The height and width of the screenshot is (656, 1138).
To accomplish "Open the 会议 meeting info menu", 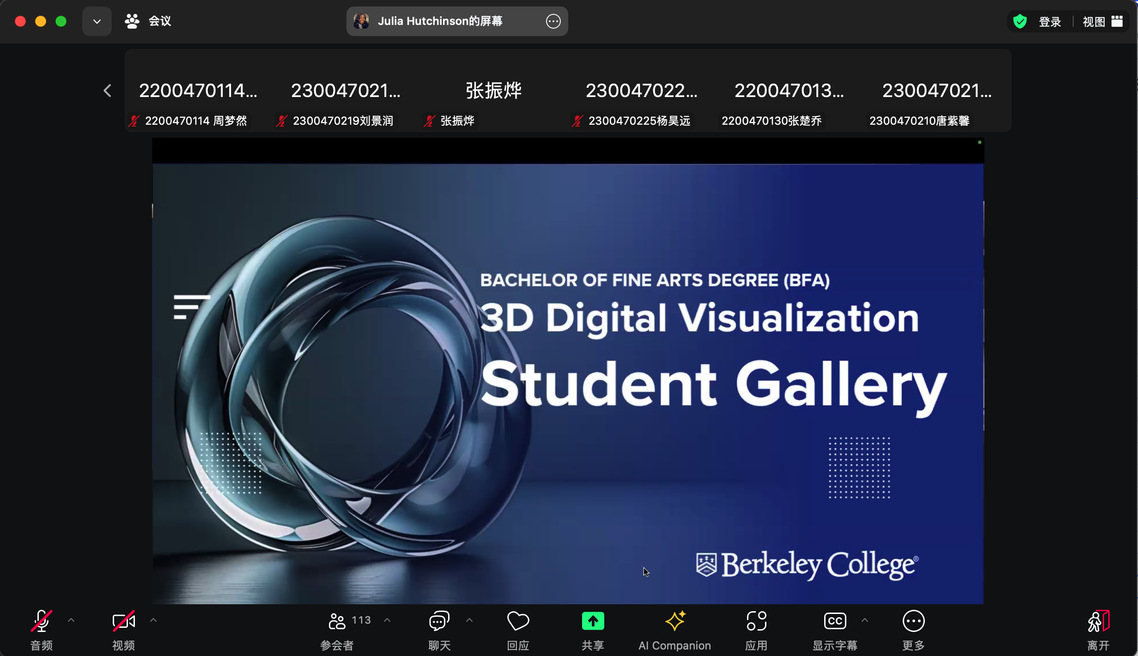I will [x=148, y=21].
